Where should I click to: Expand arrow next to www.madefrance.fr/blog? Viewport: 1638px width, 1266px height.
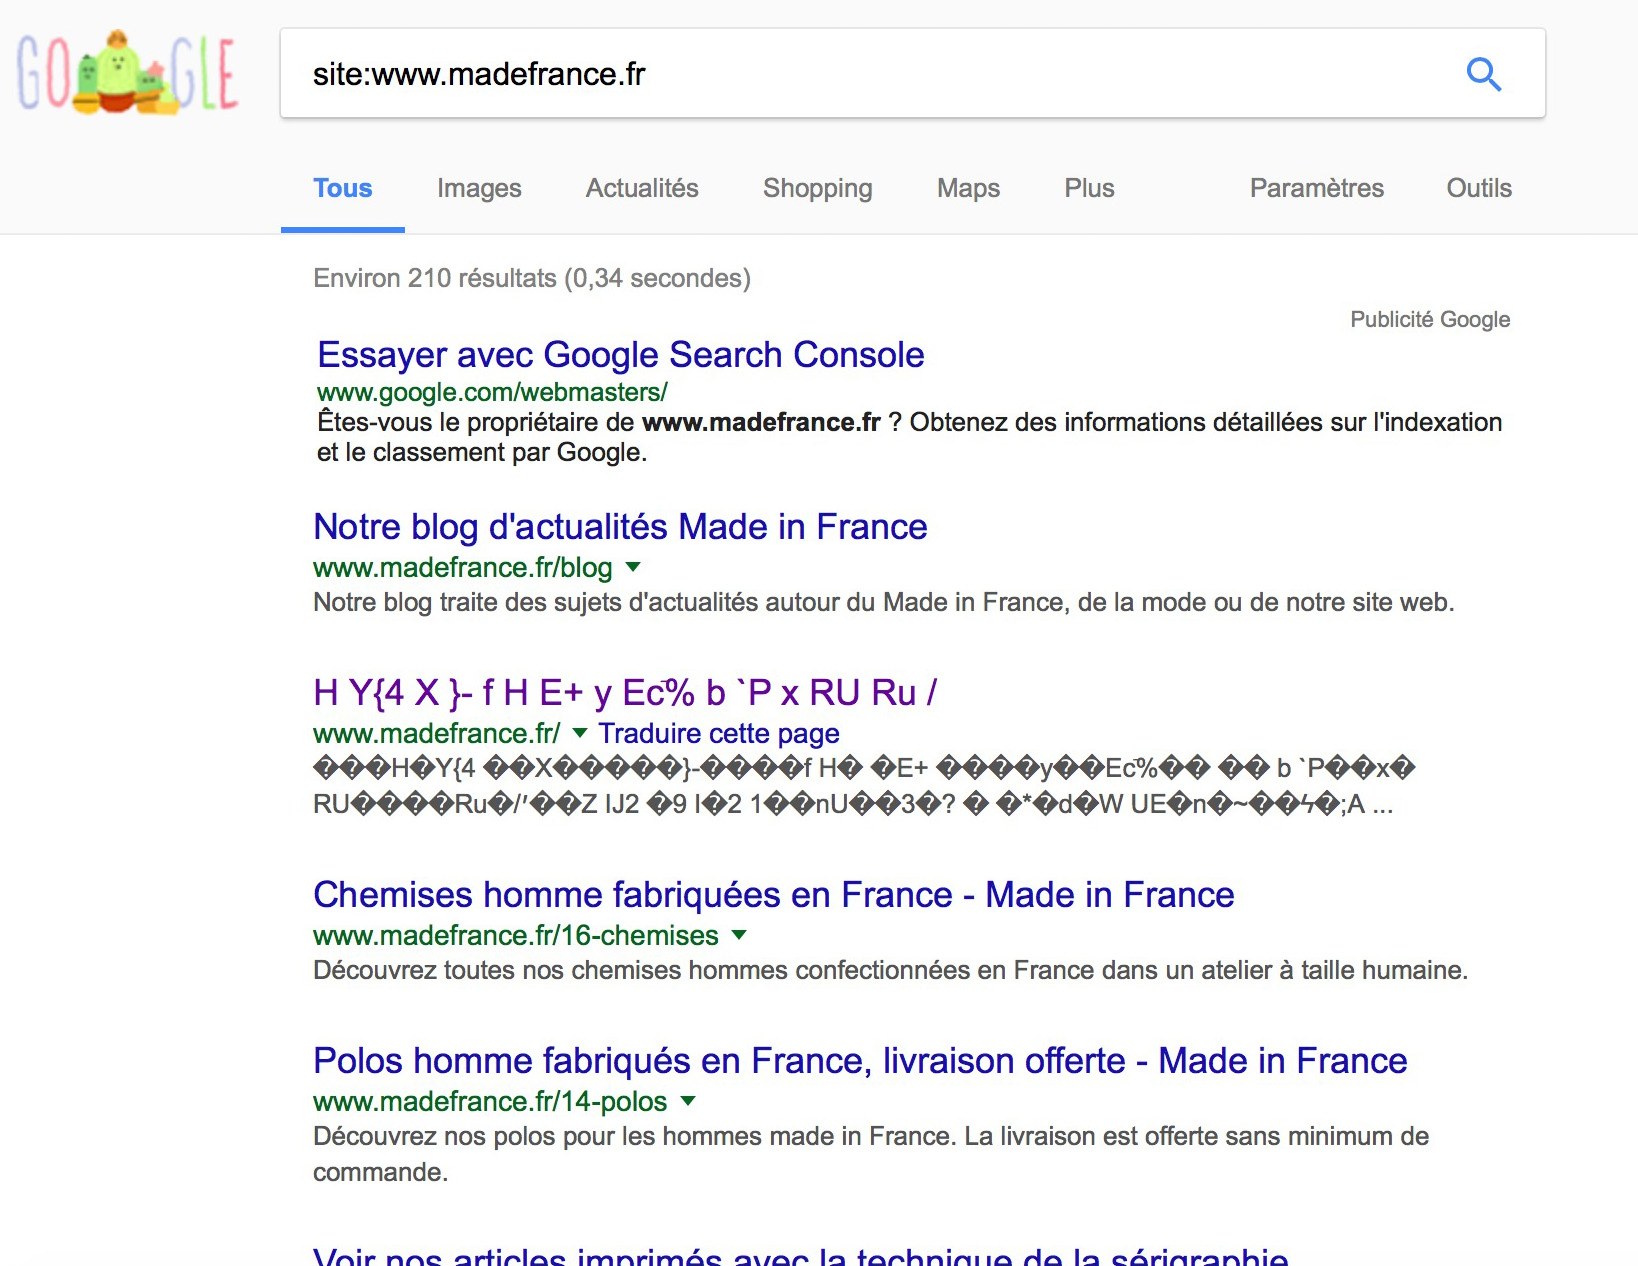point(633,567)
